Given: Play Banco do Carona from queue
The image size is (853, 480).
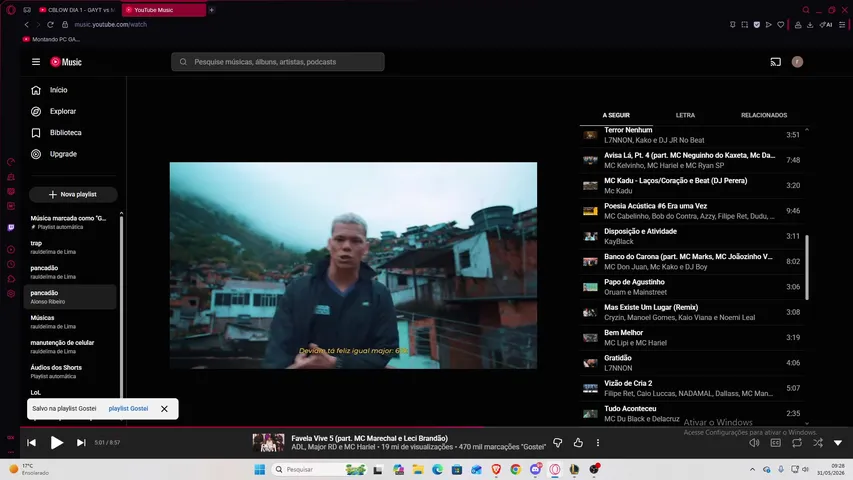Looking at the screenshot, I should click(693, 261).
